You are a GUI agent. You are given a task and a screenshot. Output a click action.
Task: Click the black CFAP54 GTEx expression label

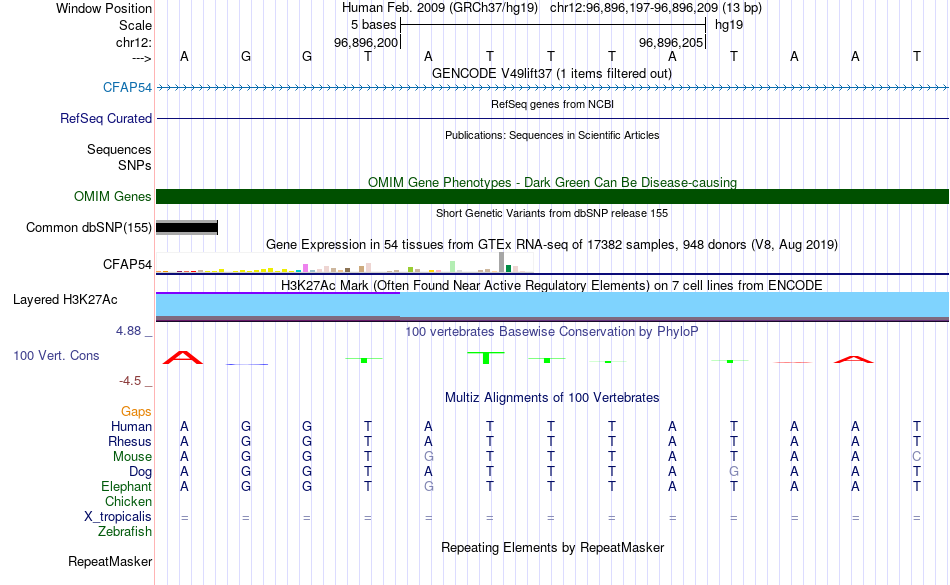127,264
